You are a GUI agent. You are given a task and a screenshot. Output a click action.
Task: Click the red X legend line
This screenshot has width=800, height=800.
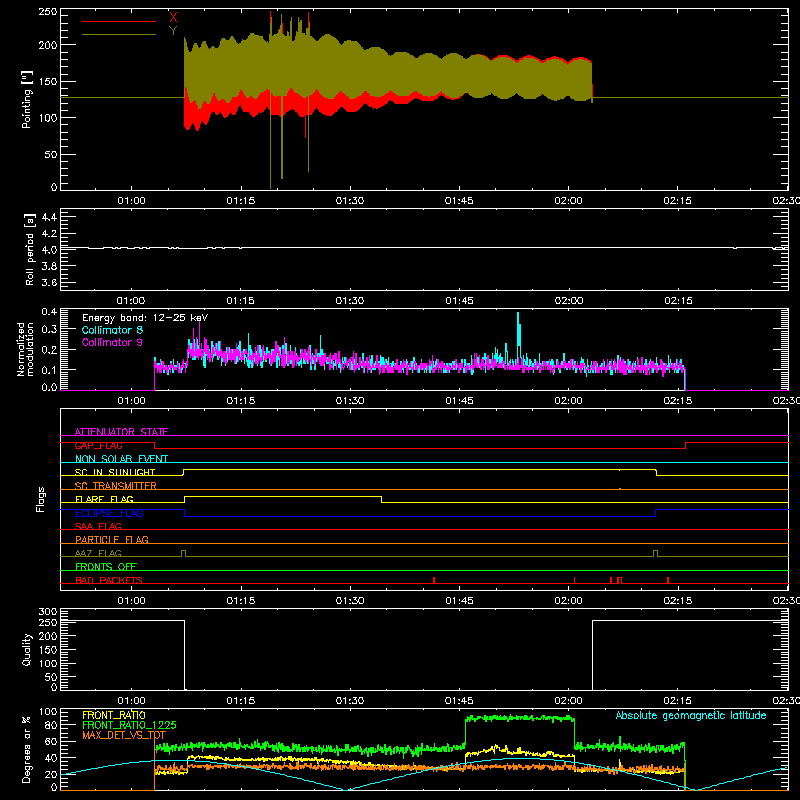[119, 21]
